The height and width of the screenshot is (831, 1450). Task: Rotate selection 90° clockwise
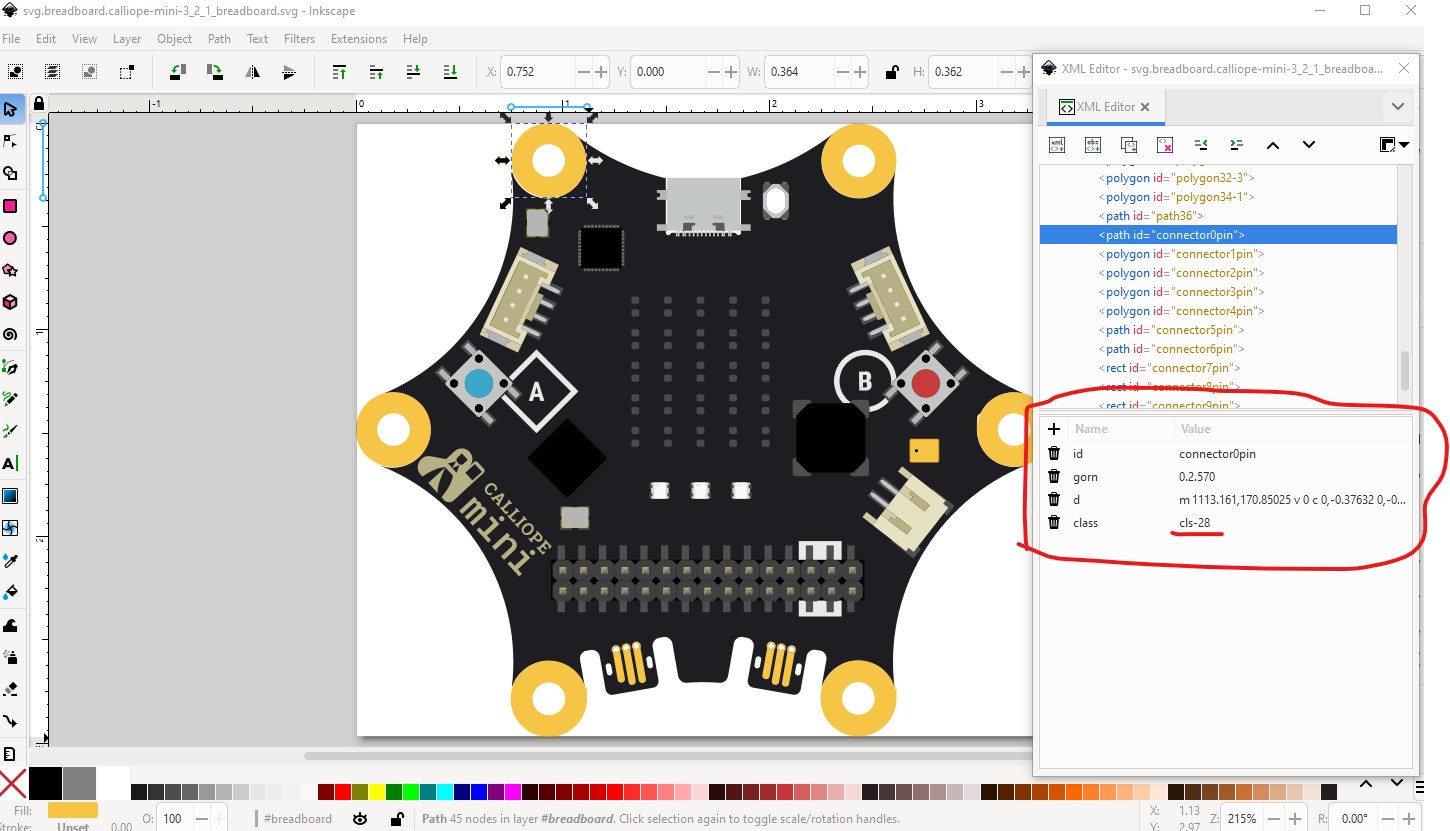215,72
